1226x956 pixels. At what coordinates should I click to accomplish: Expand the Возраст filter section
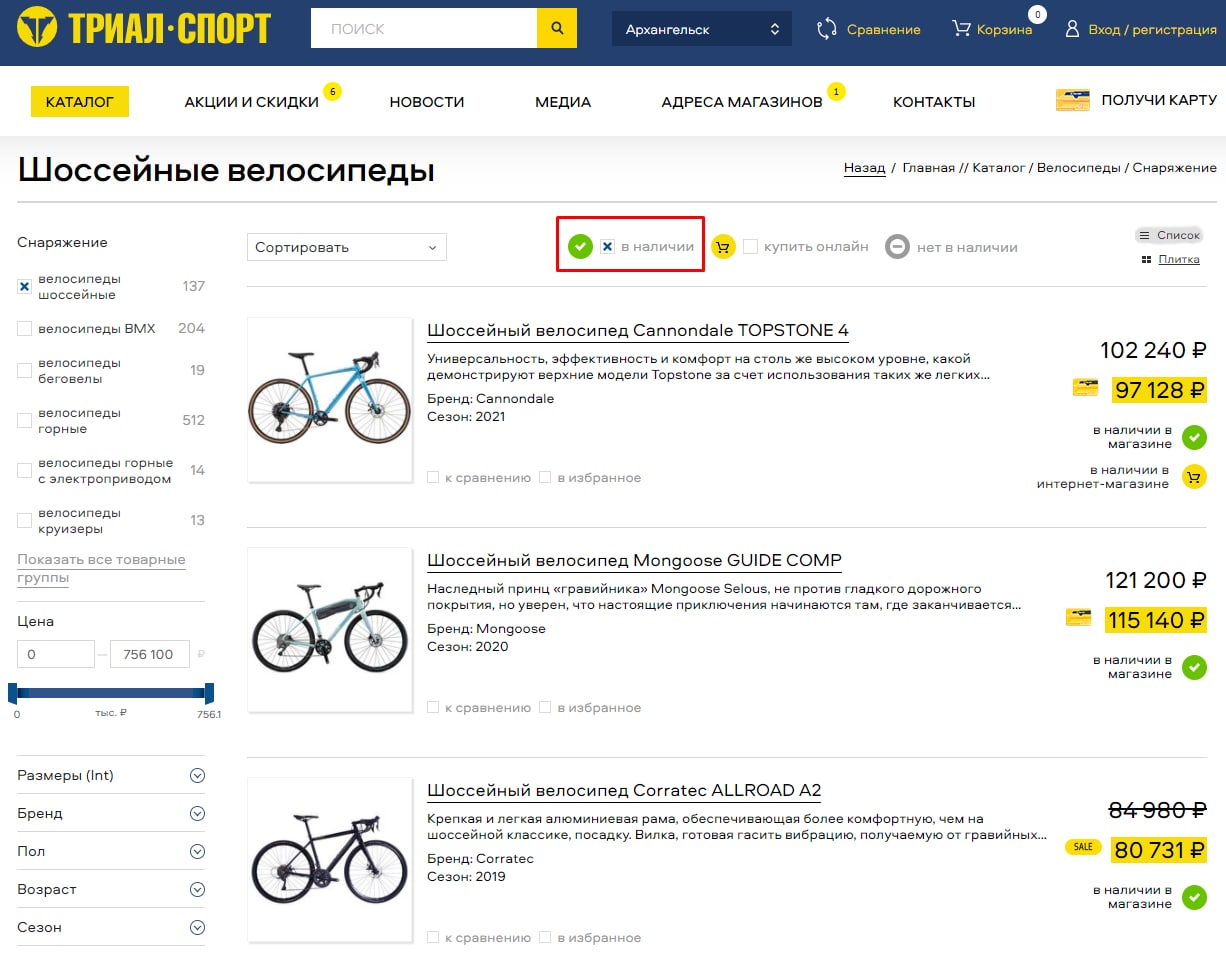pos(111,889)
